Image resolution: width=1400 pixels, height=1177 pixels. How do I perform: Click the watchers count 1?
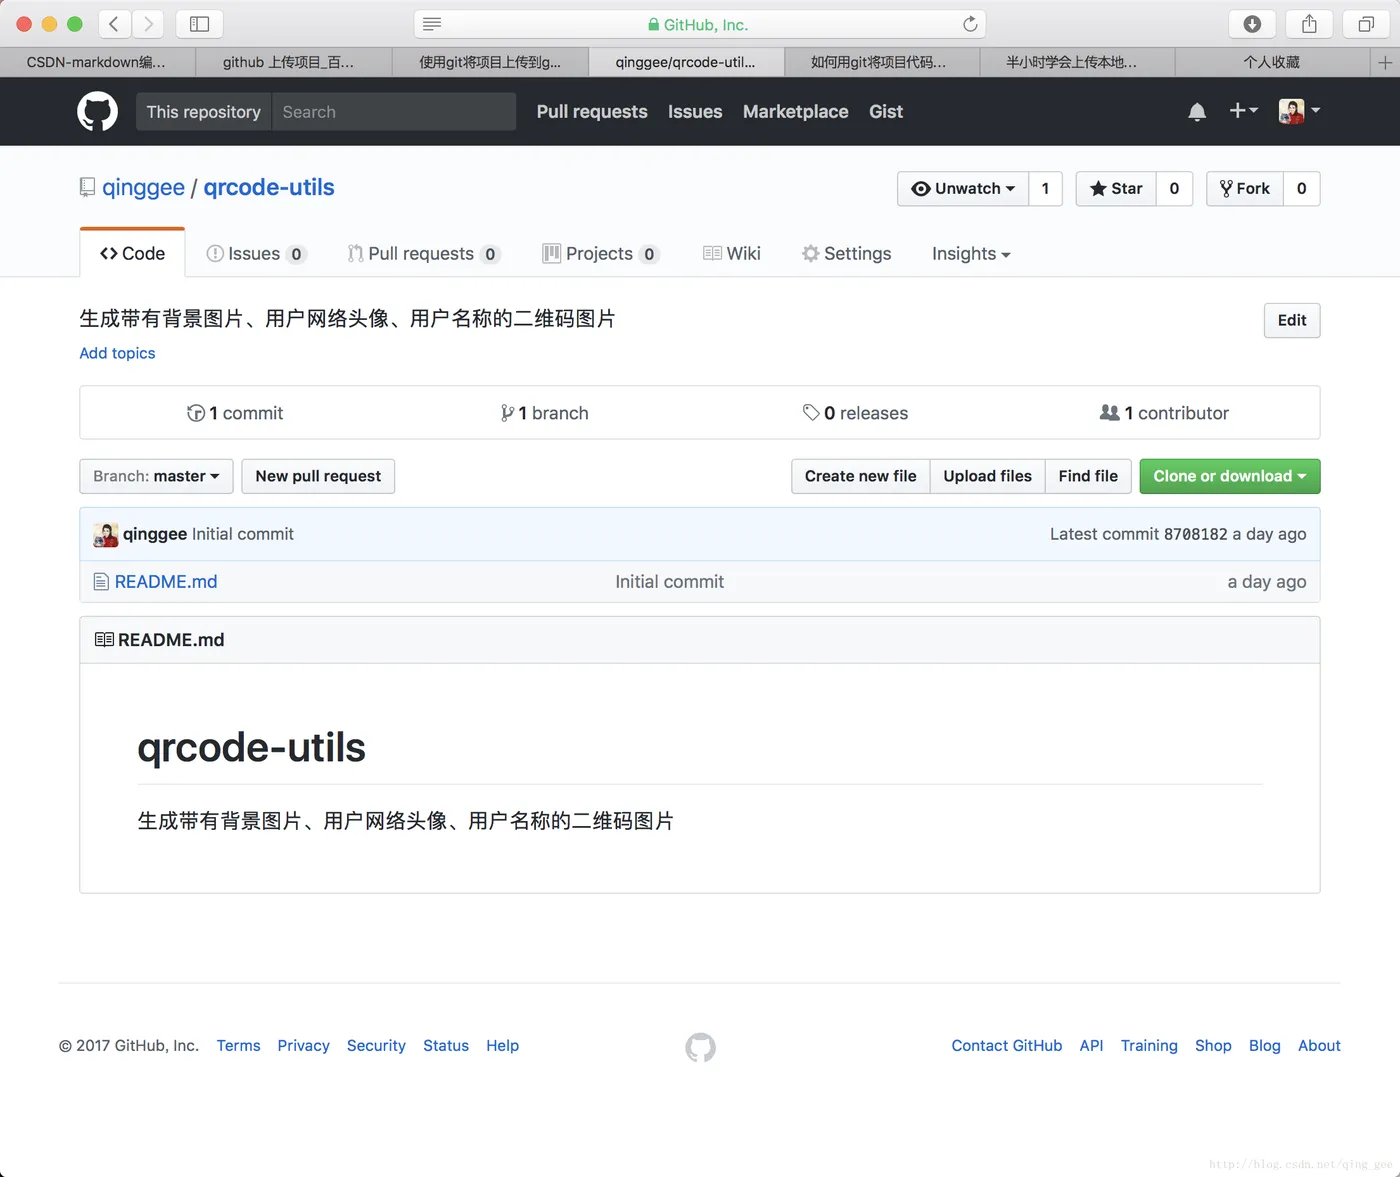point(1046,188)
